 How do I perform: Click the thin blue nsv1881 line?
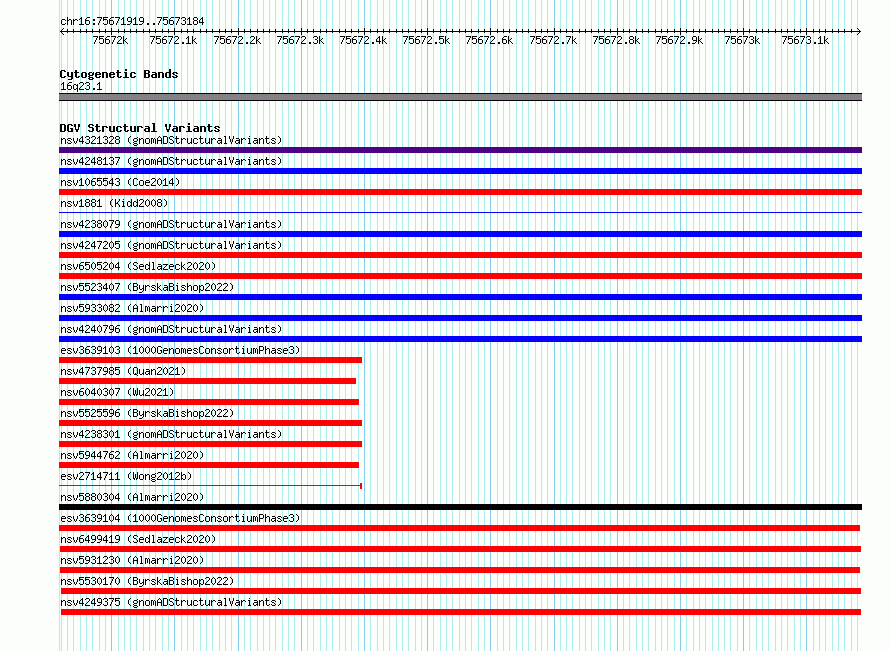coord(460,213)
